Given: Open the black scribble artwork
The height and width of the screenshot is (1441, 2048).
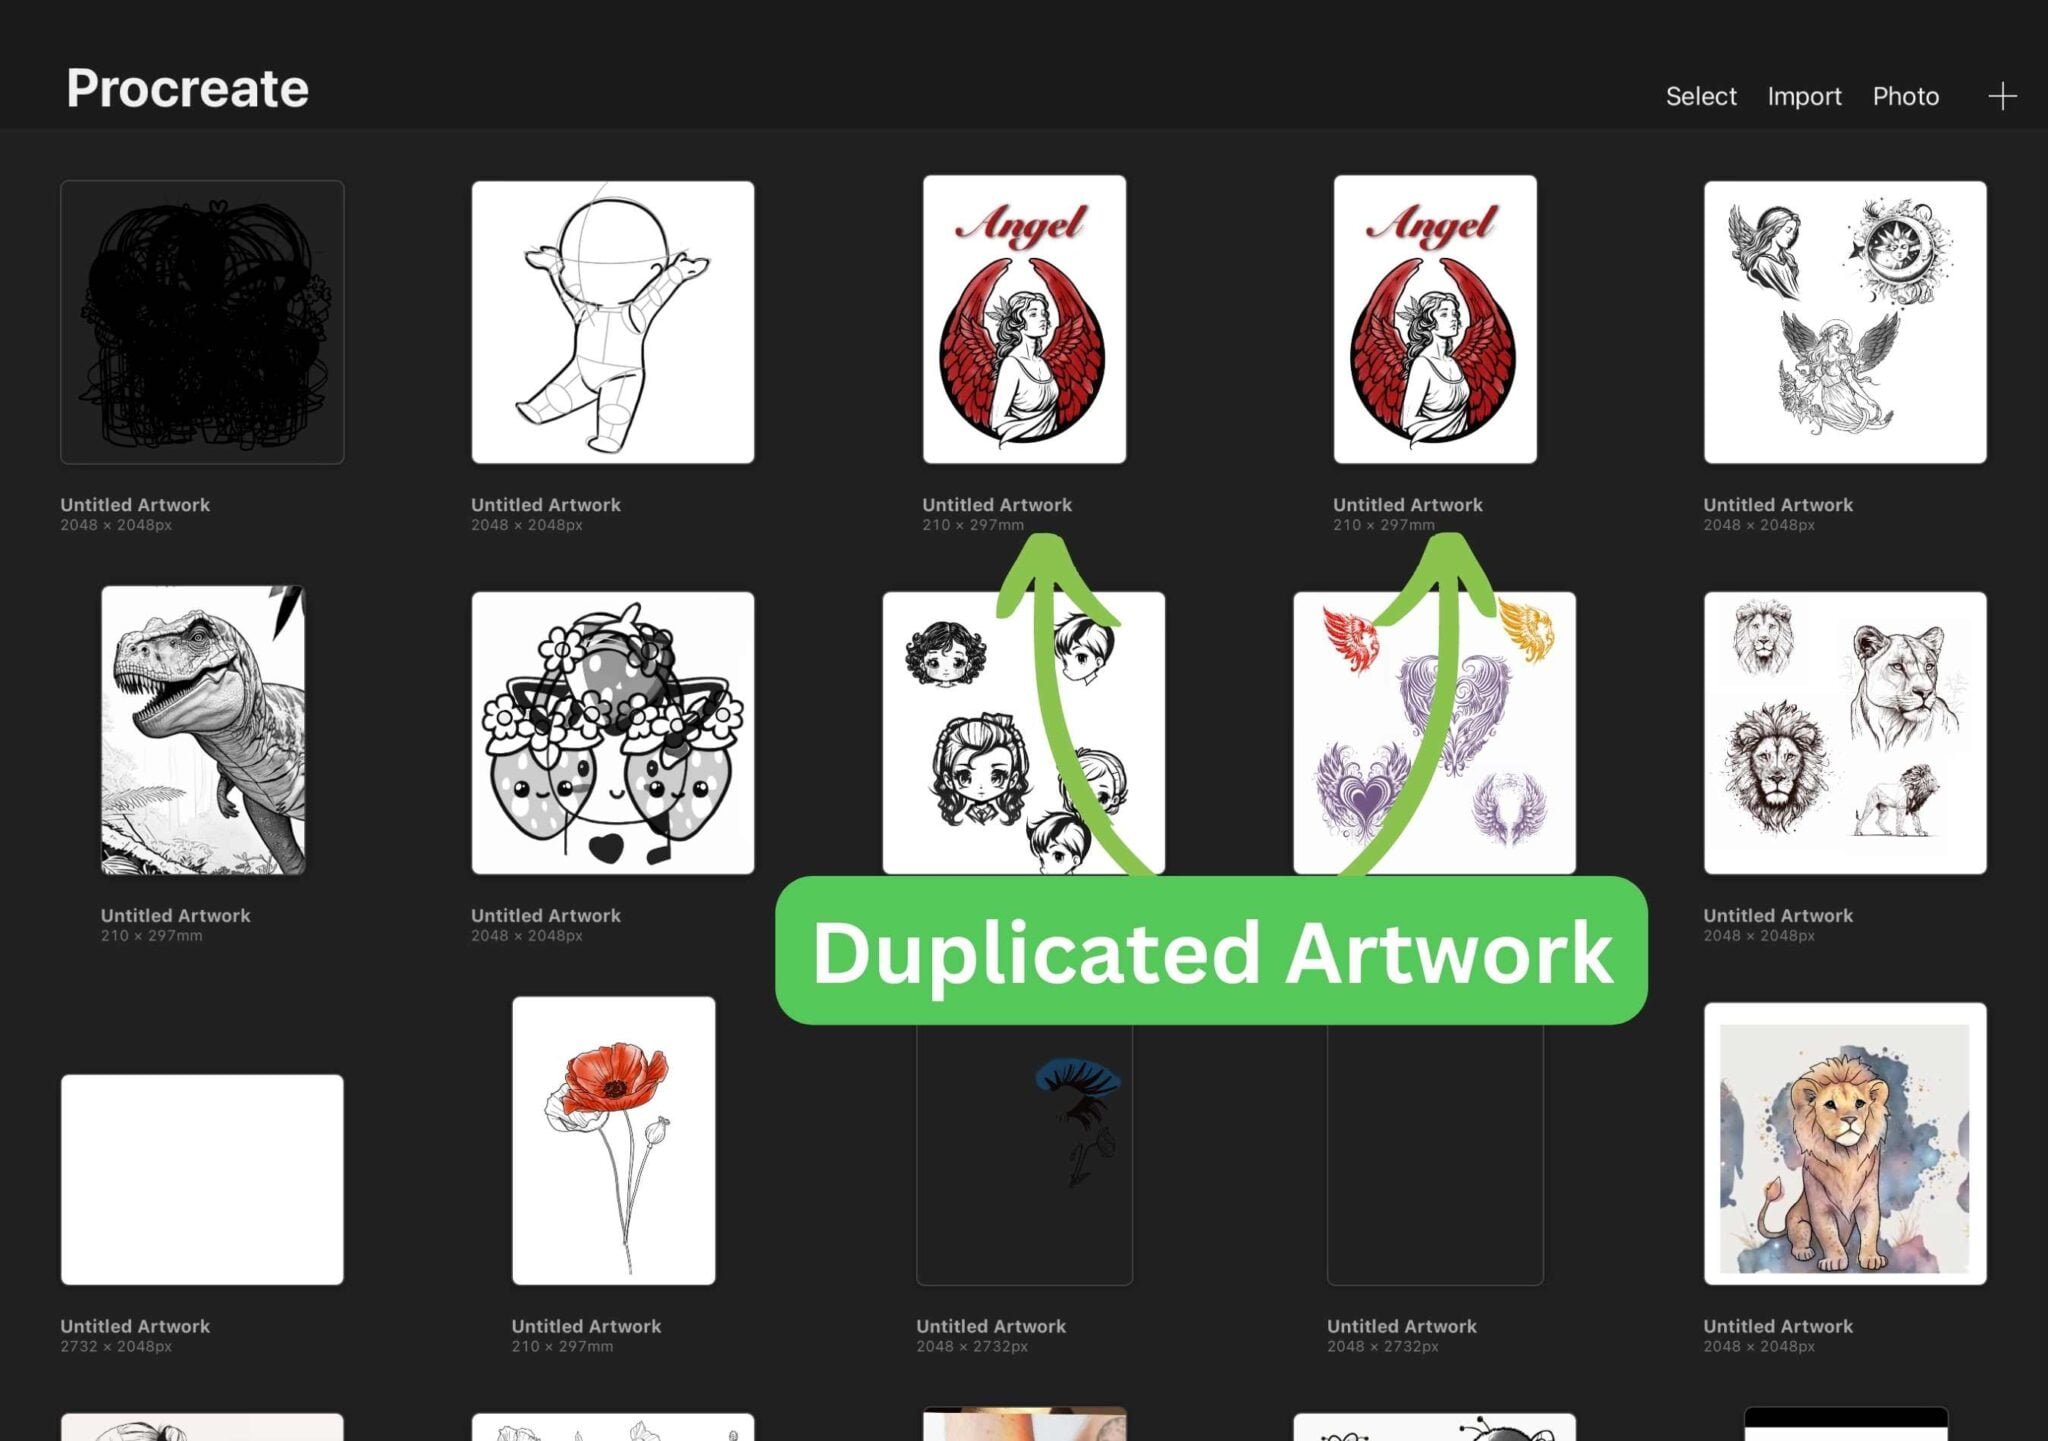Looking at the screenshot, I should click(202, 320).
